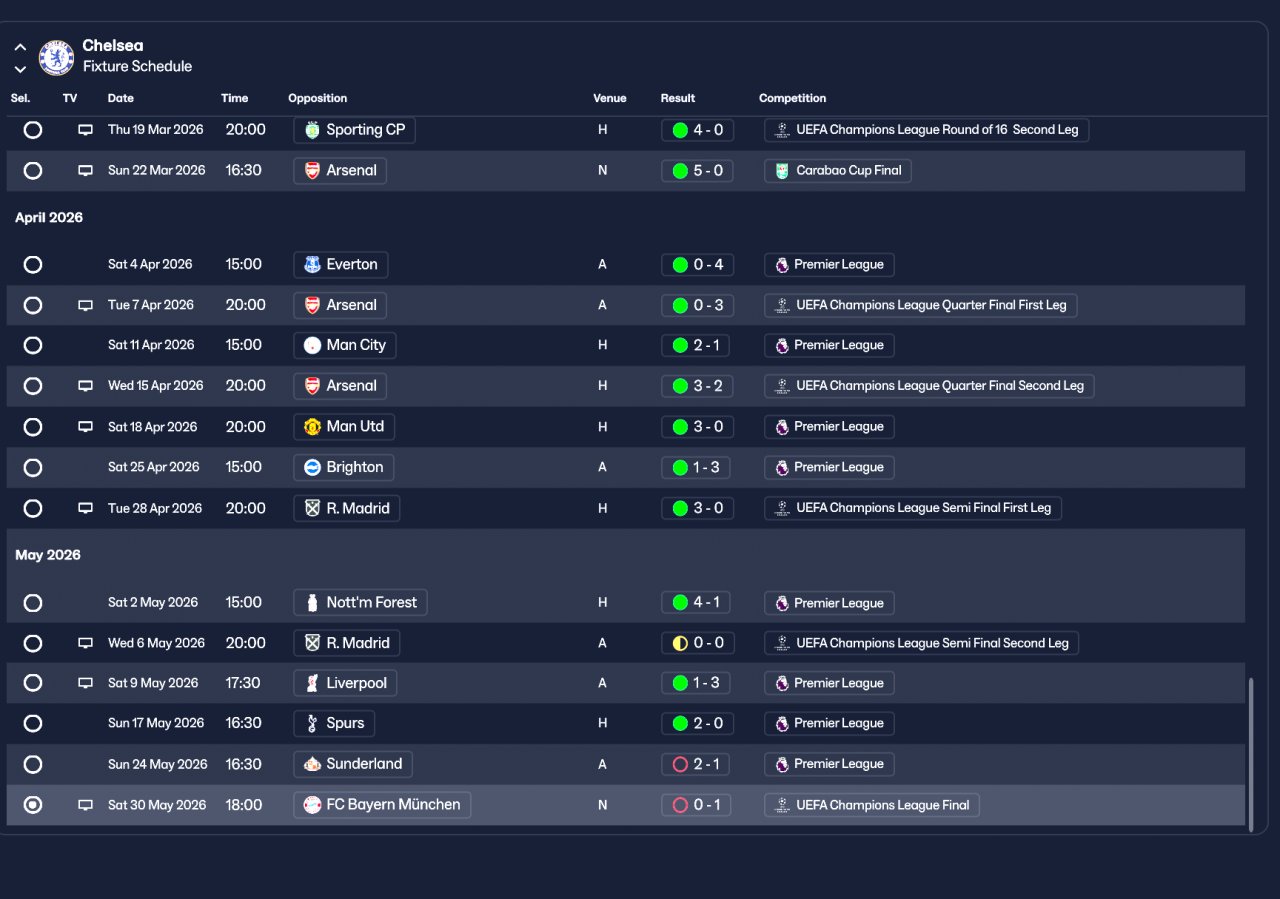This screenshot has height=899, width=1280.
Task: Open Arsenal from the 22 Mar fixture
Action: (x=340, y=170)
